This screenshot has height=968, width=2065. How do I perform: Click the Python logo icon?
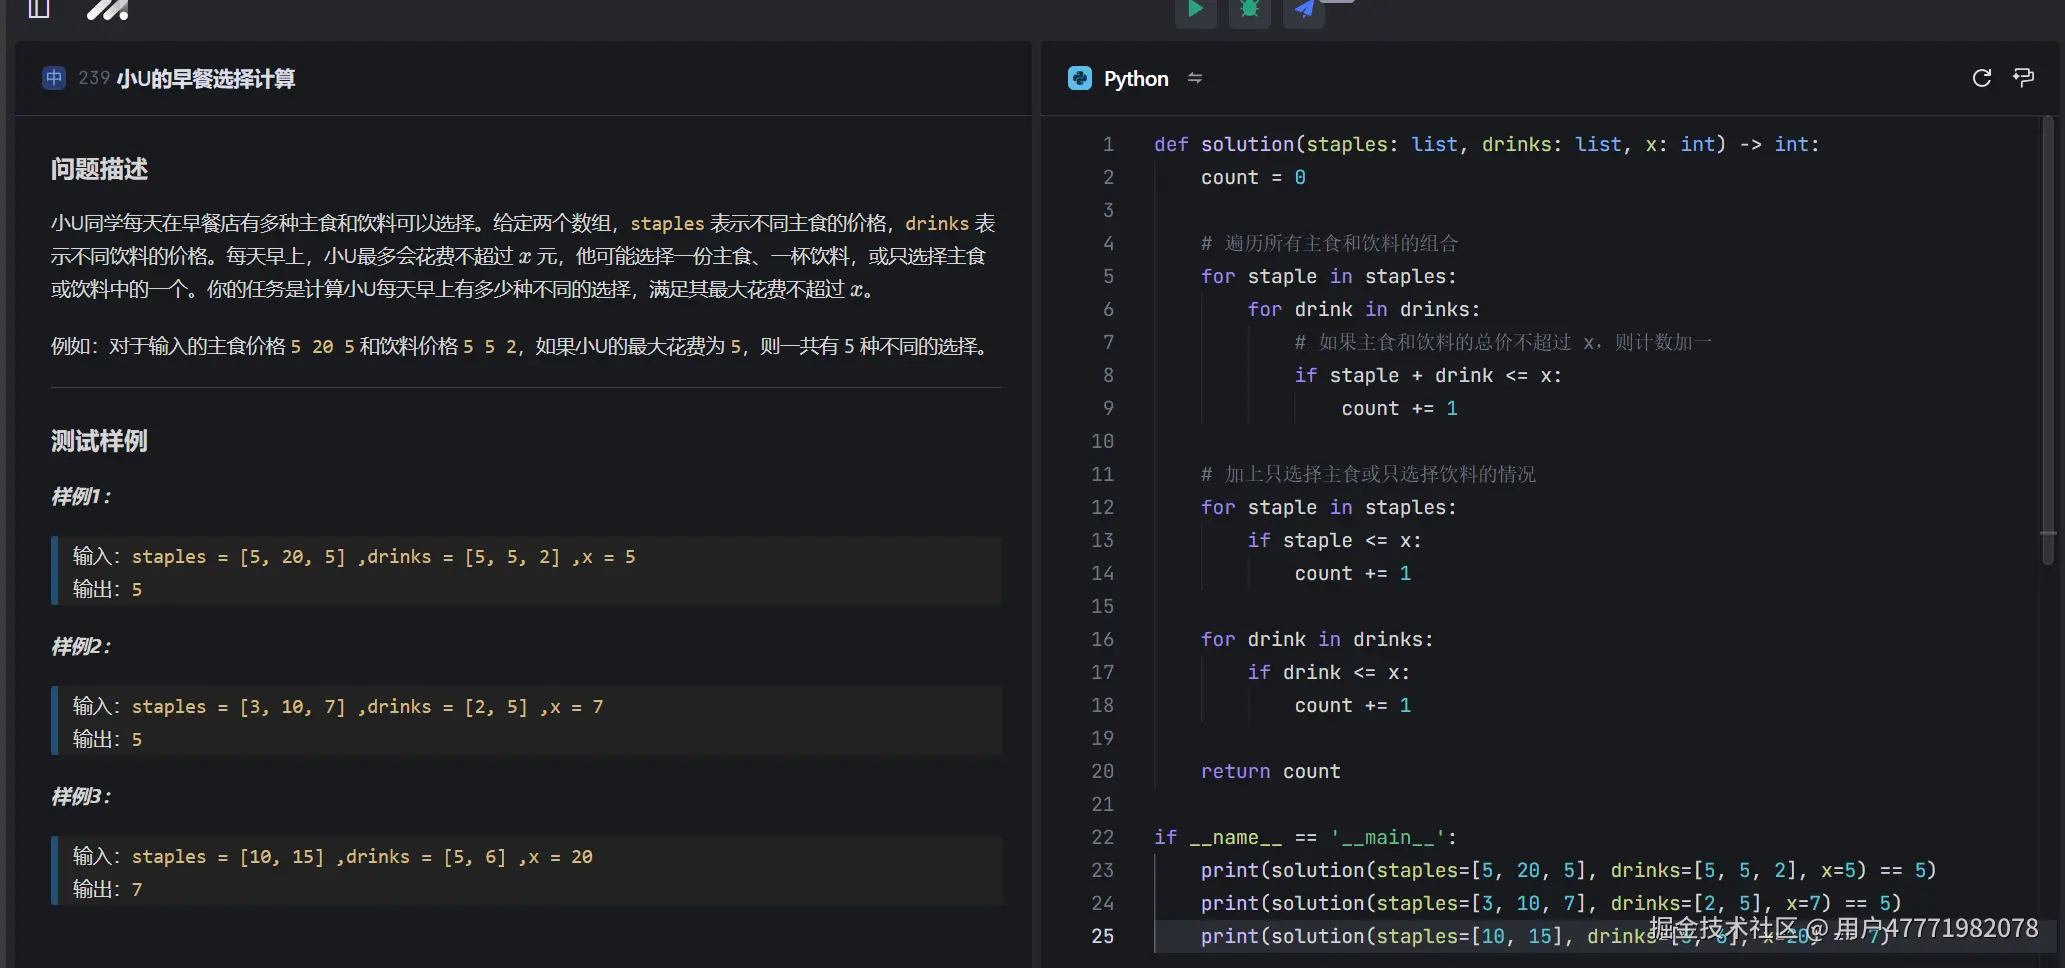(1080, 78)
